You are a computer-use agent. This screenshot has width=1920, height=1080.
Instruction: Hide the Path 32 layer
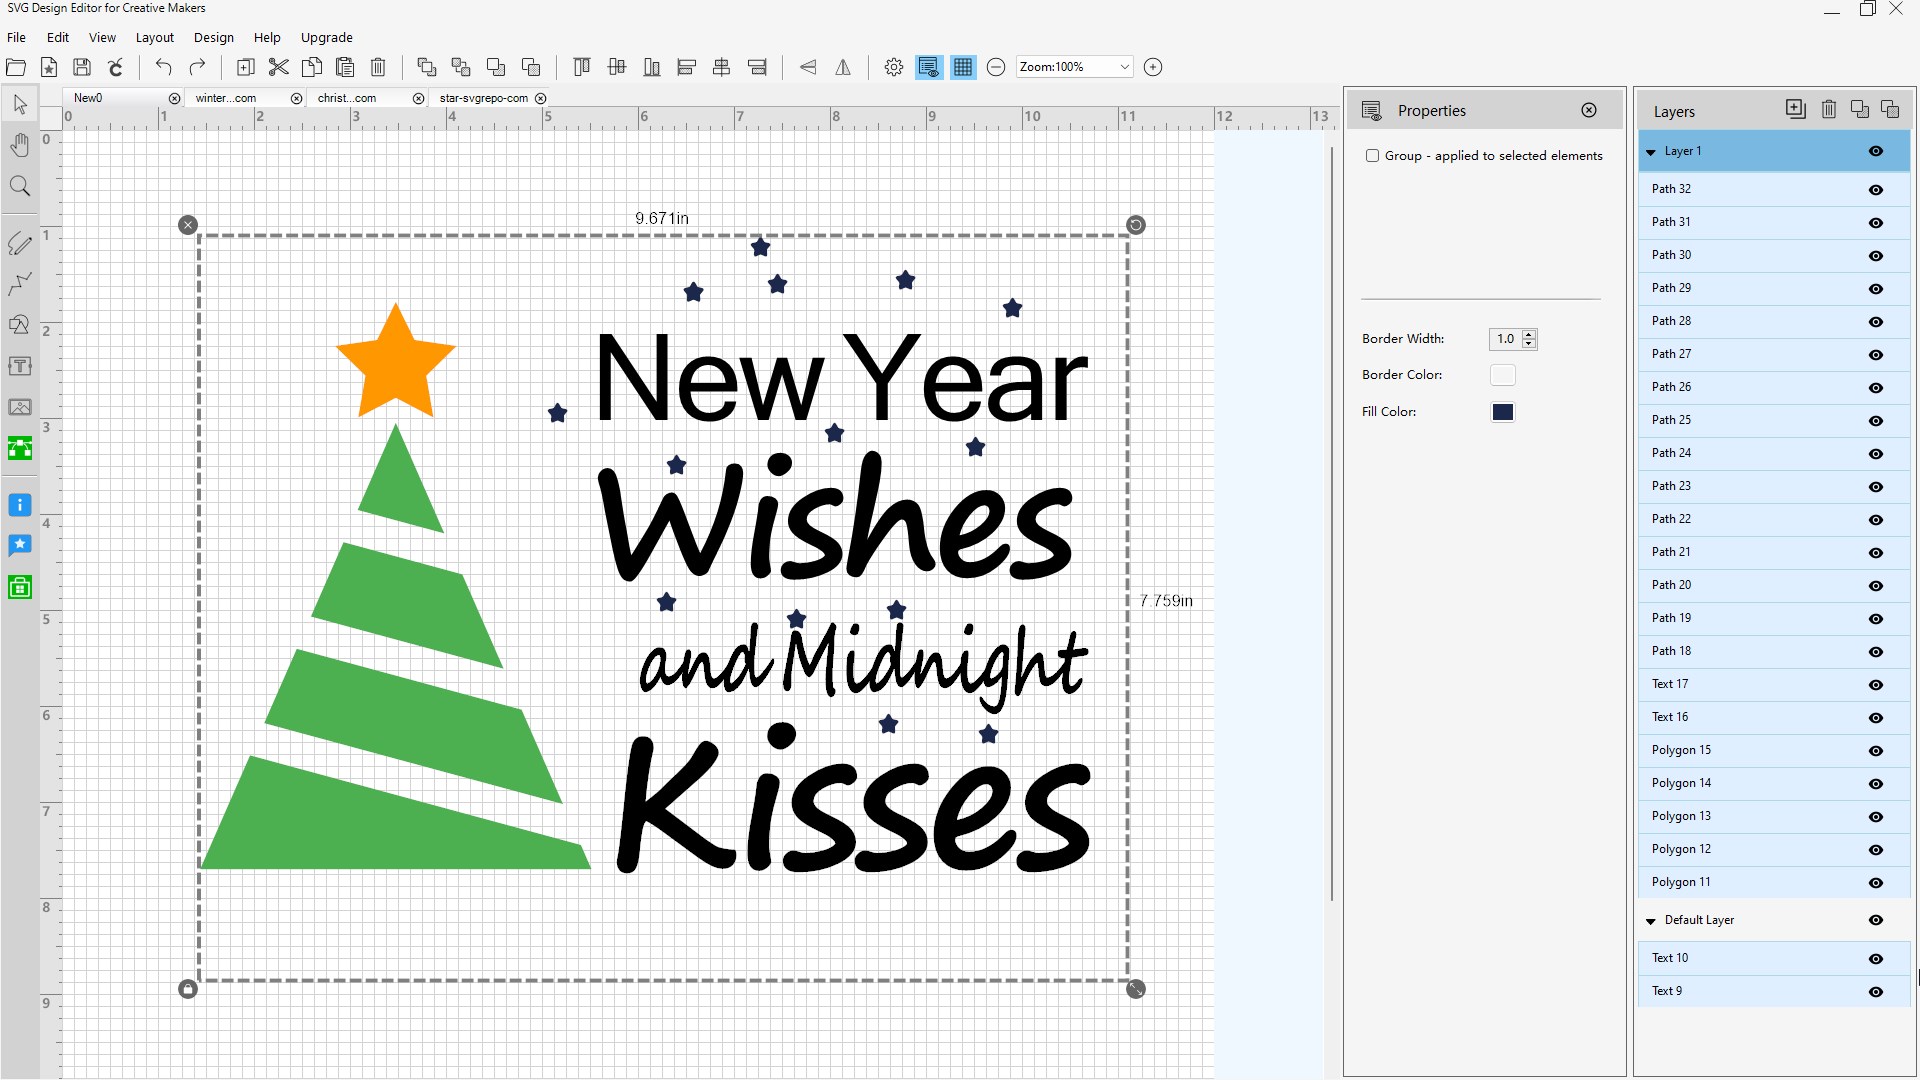[1876, 190]
